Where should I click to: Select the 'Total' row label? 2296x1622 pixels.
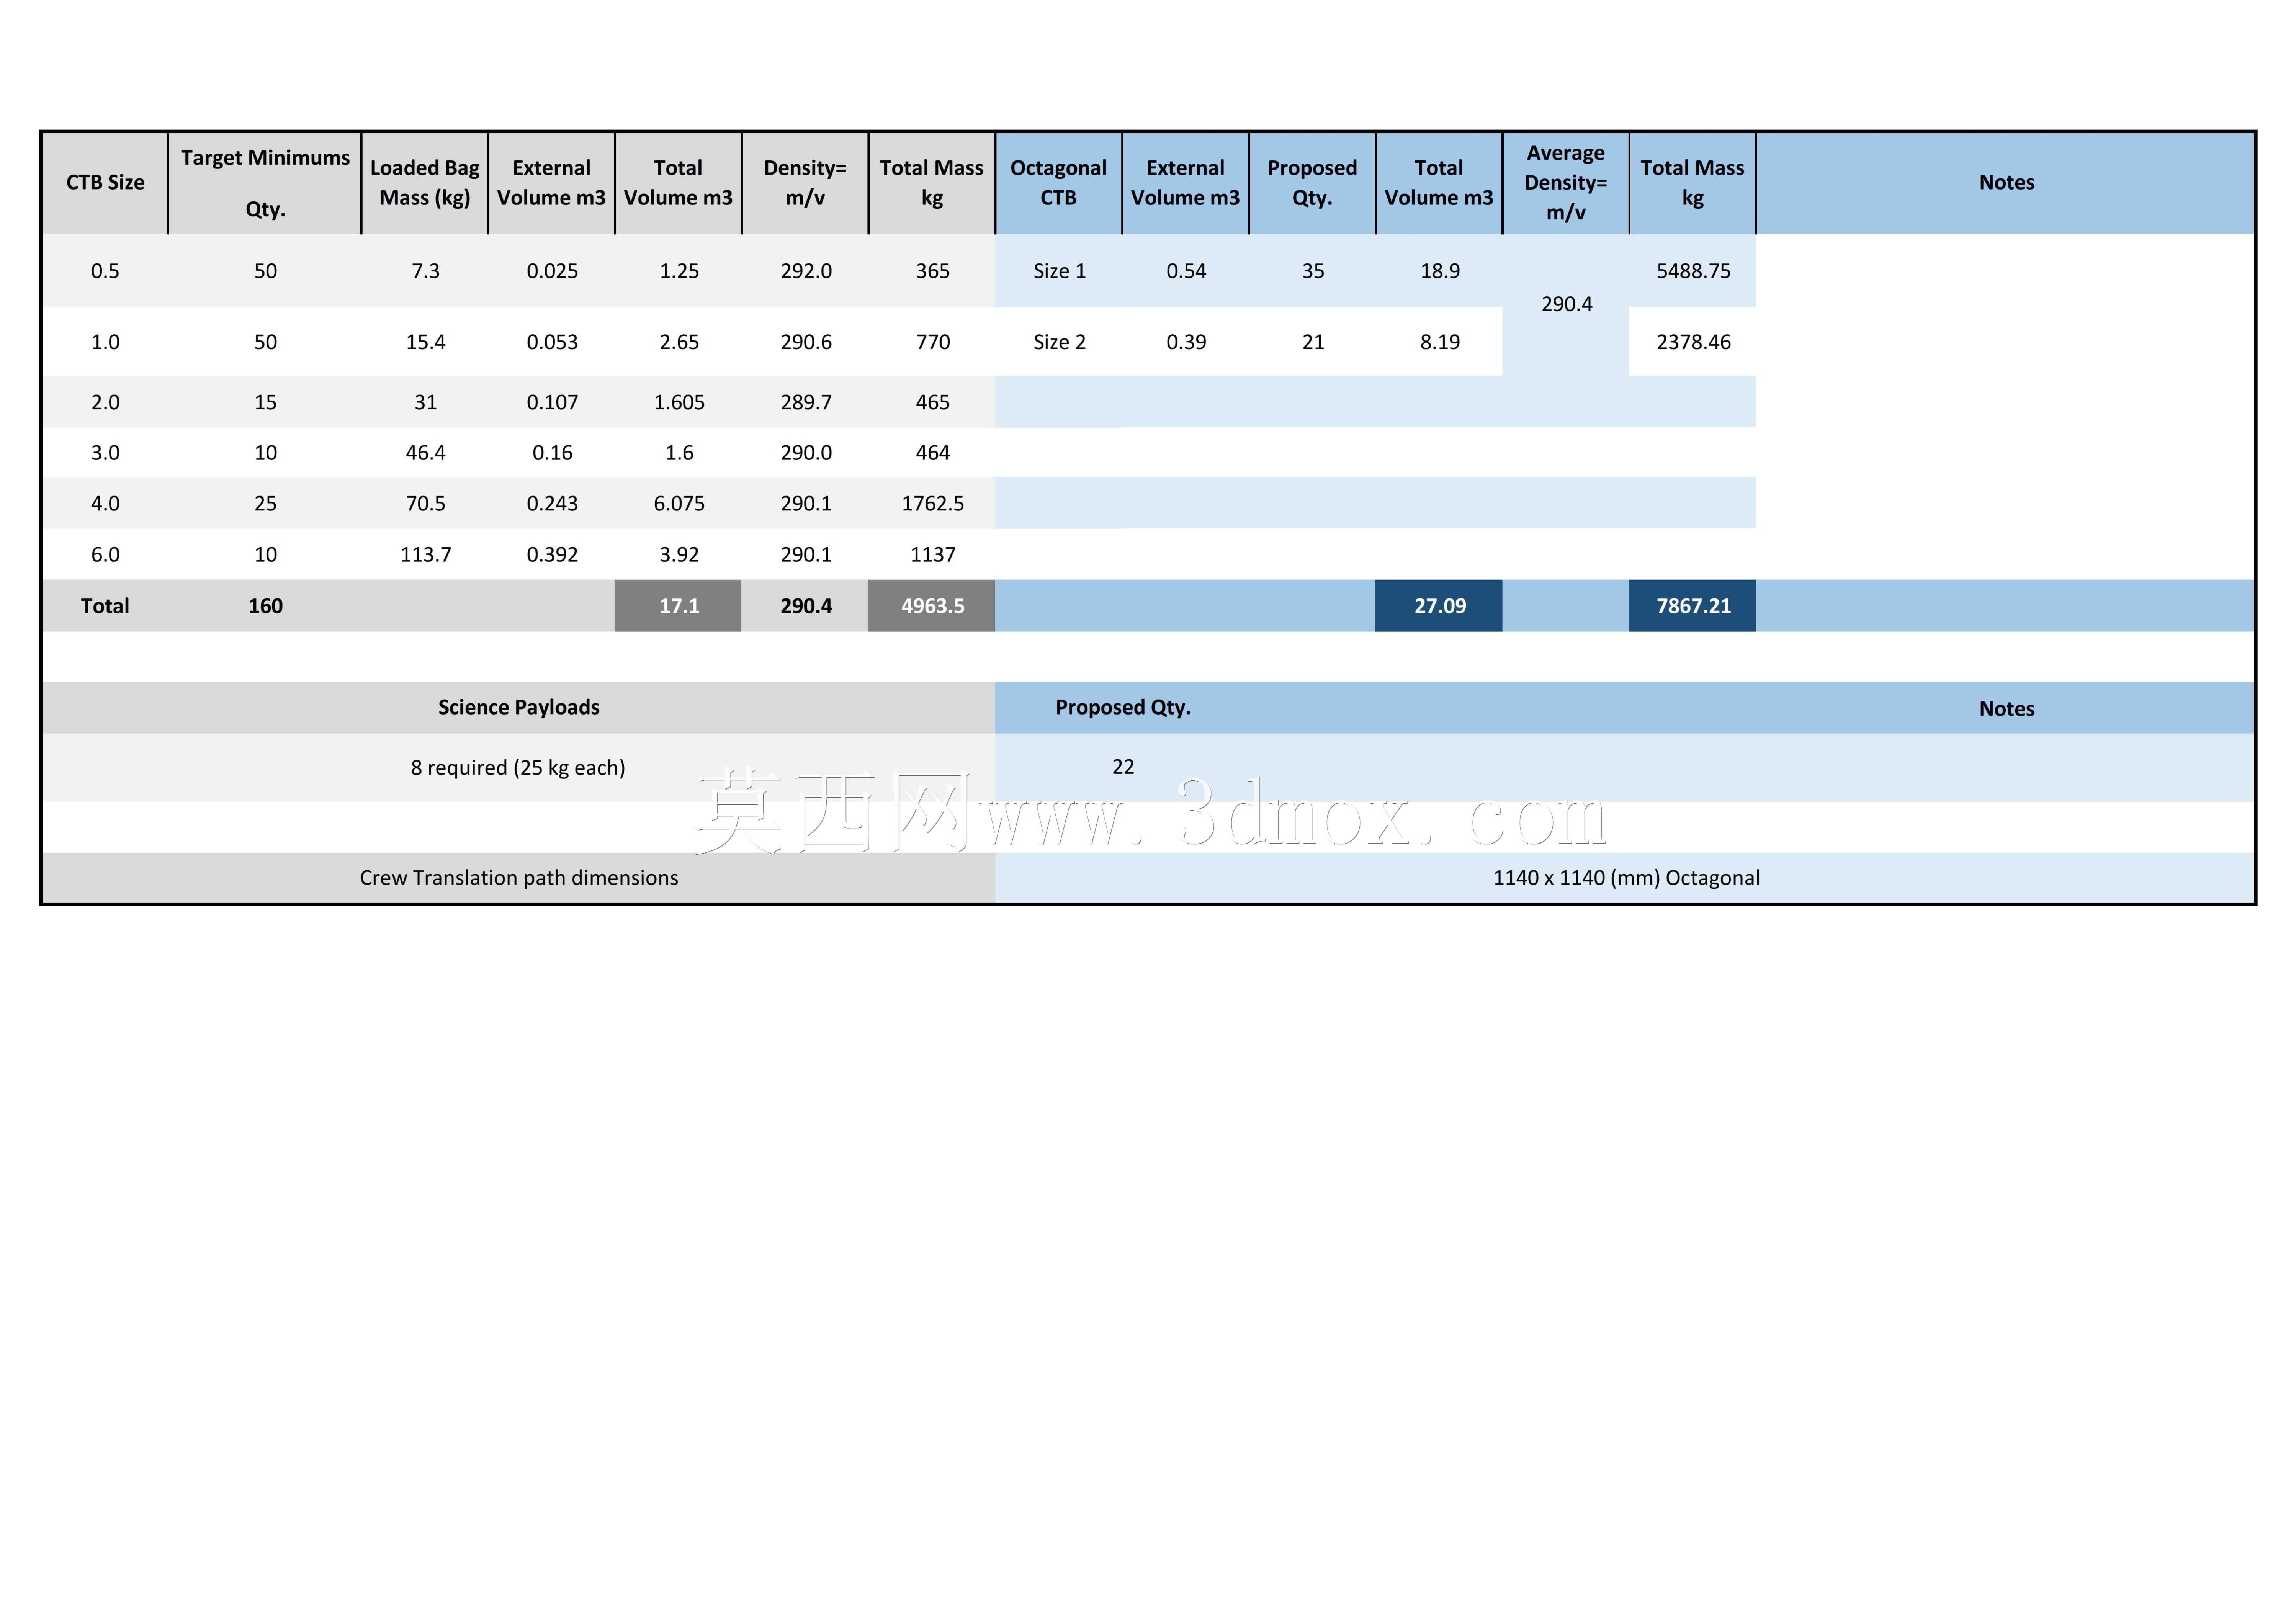[x=105, y=606]
